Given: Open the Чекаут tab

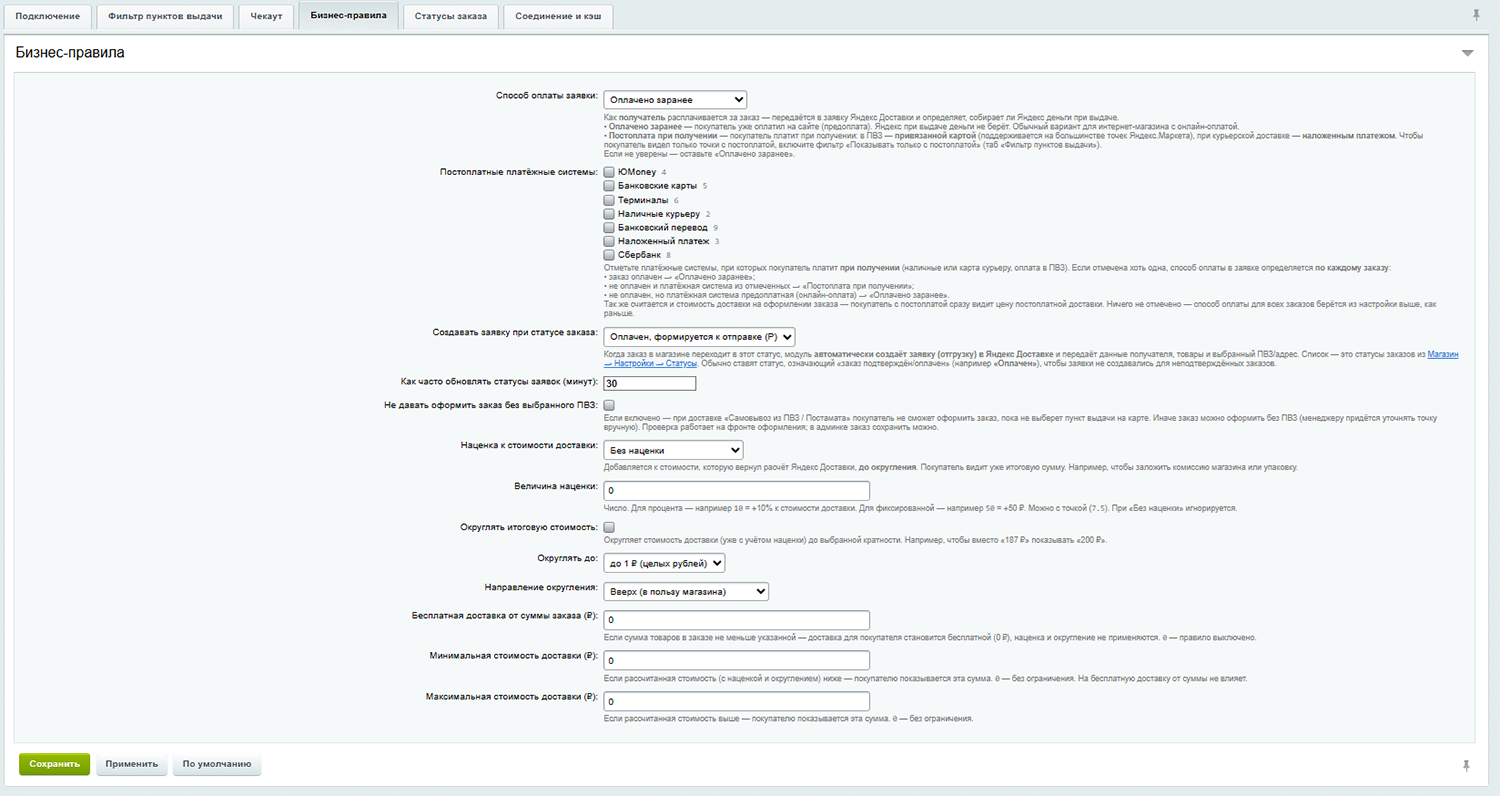Looking at the screenshot, I should [x=267, y=17].
